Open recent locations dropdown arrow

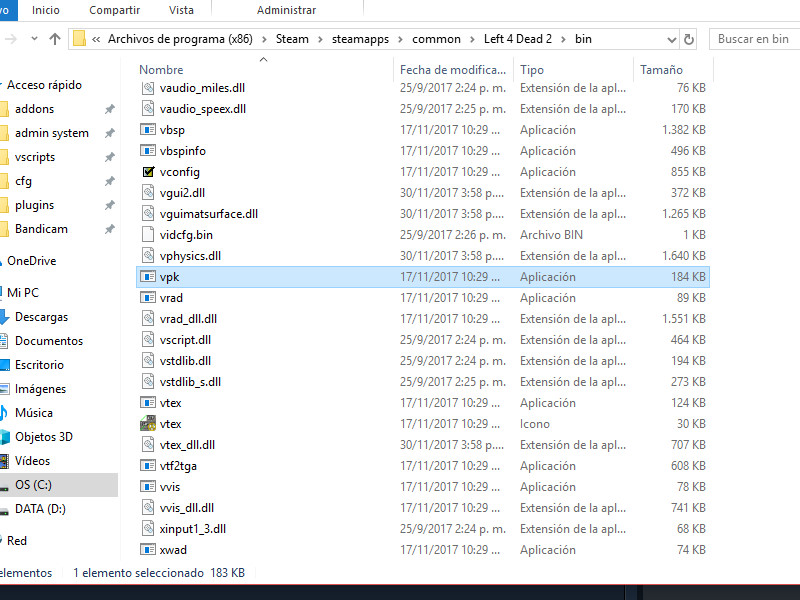[34, 39]
